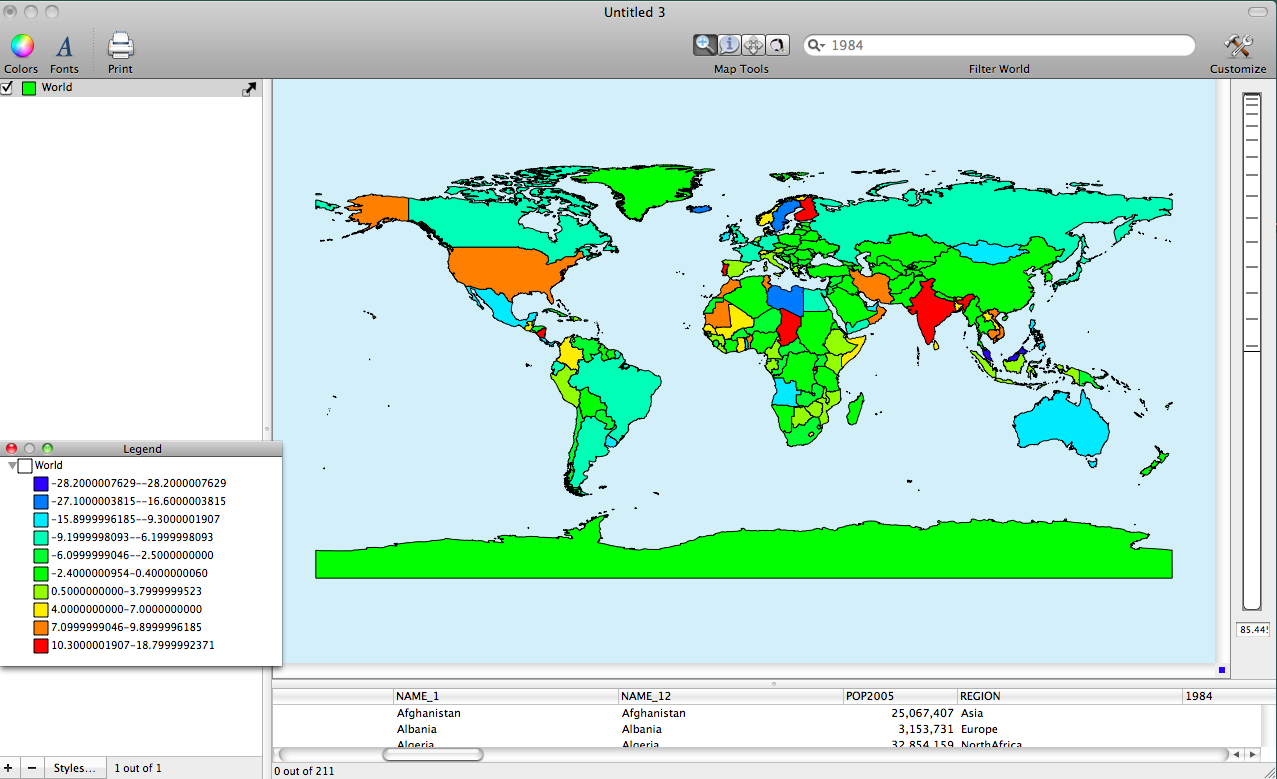The height and width of the screenshot is (779, 1277).
Task: Toggle the World layer visibility checkbox
Action: coord(7,88)
